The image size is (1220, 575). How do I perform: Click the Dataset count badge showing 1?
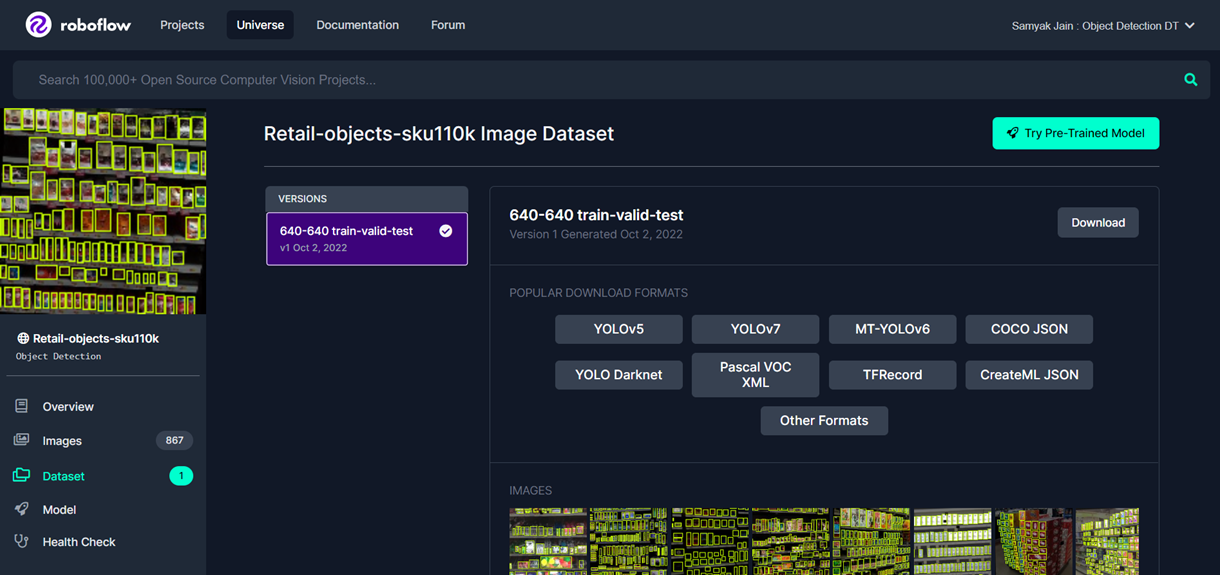[x=181, y=476]
